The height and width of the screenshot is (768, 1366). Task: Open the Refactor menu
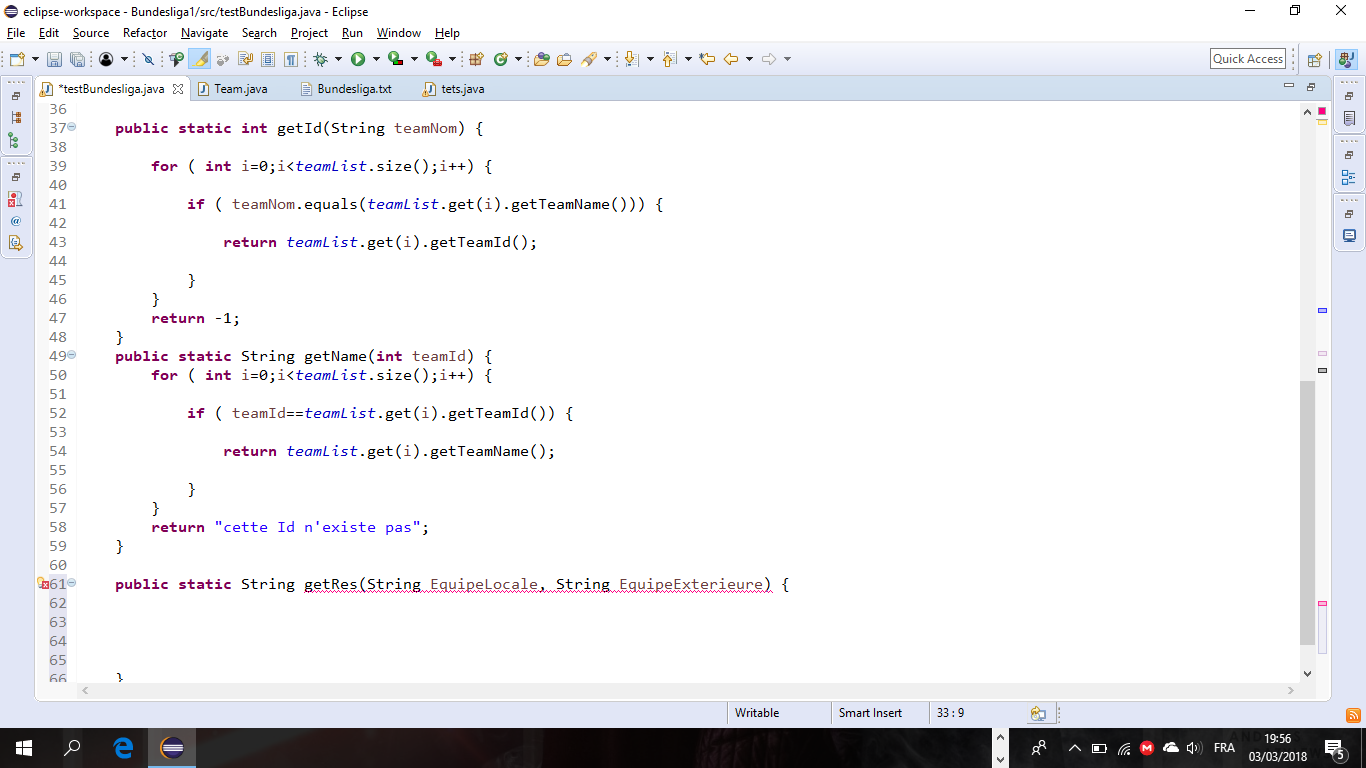(x=145, y=33)
